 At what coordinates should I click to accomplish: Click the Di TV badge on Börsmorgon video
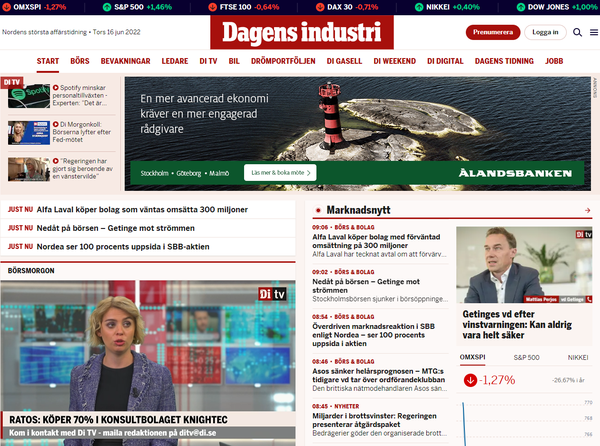pyautogui.click(x=272, y=294)
